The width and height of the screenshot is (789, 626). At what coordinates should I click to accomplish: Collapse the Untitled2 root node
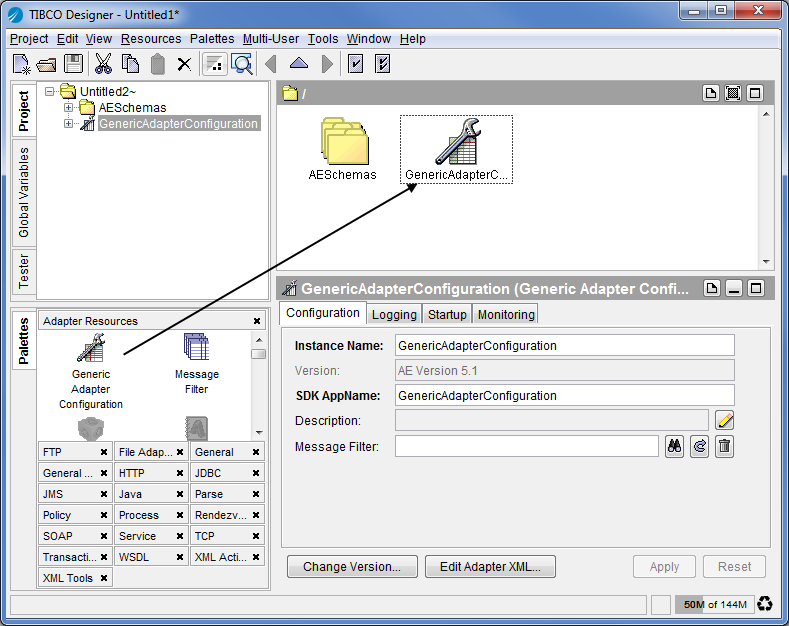tap(50, 92)
